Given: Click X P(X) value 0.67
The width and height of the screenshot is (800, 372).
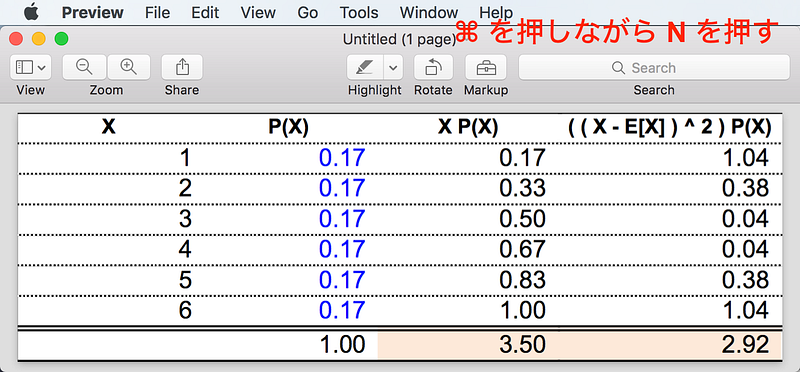Looking at the screenshot, I should tap(522, 250).
